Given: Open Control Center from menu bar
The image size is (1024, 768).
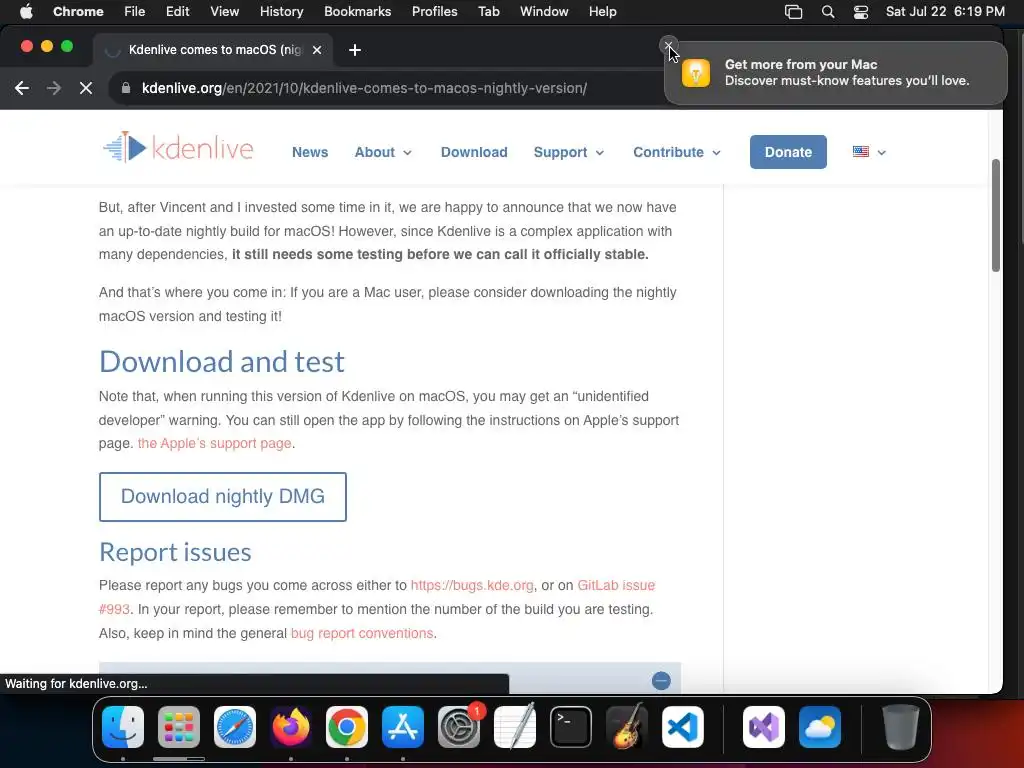Looking at the screenshot, I should pos(861,12).
